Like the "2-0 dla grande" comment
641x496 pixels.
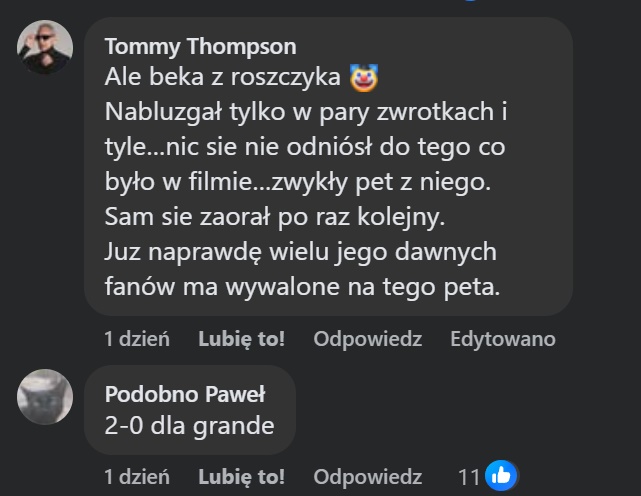pyautogui.click(x=241, y=477)
